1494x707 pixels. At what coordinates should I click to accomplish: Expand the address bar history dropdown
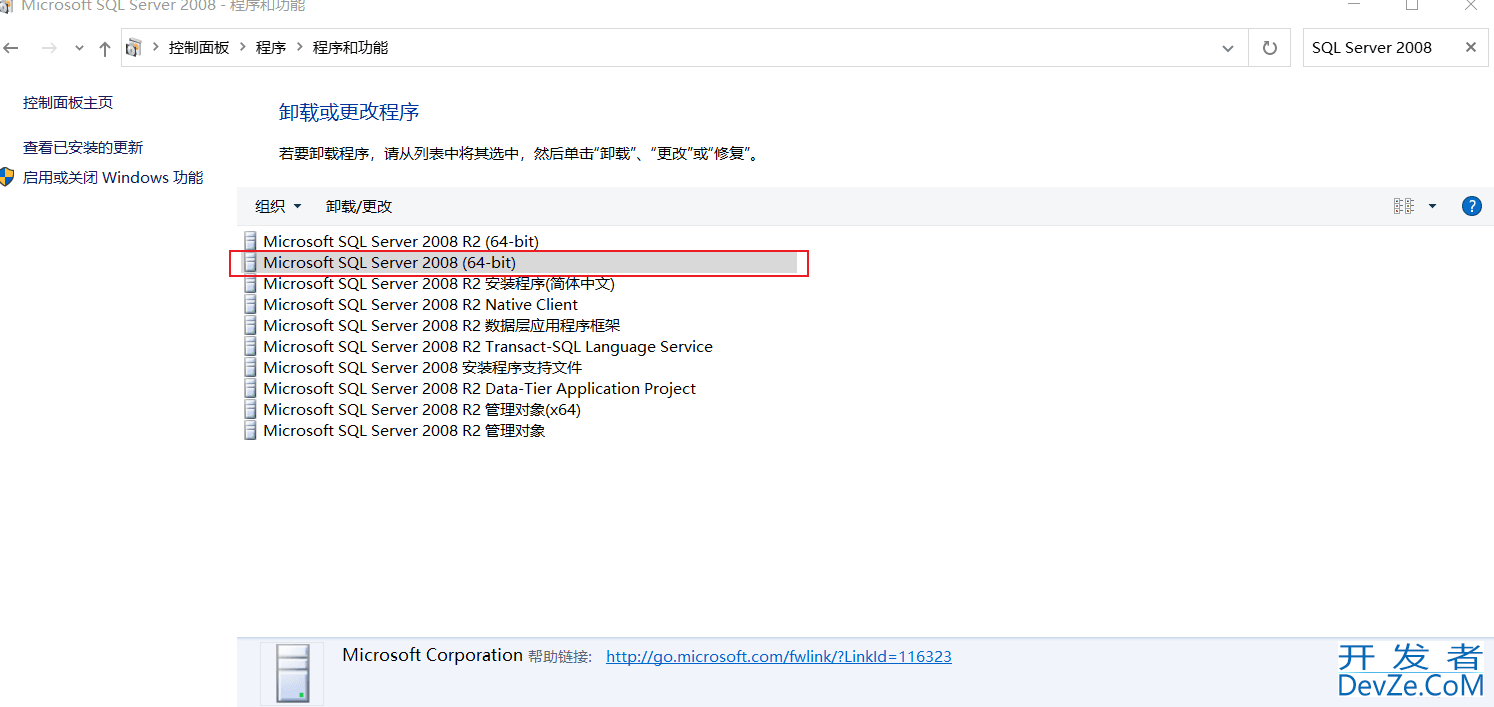tap(1228, 48)
